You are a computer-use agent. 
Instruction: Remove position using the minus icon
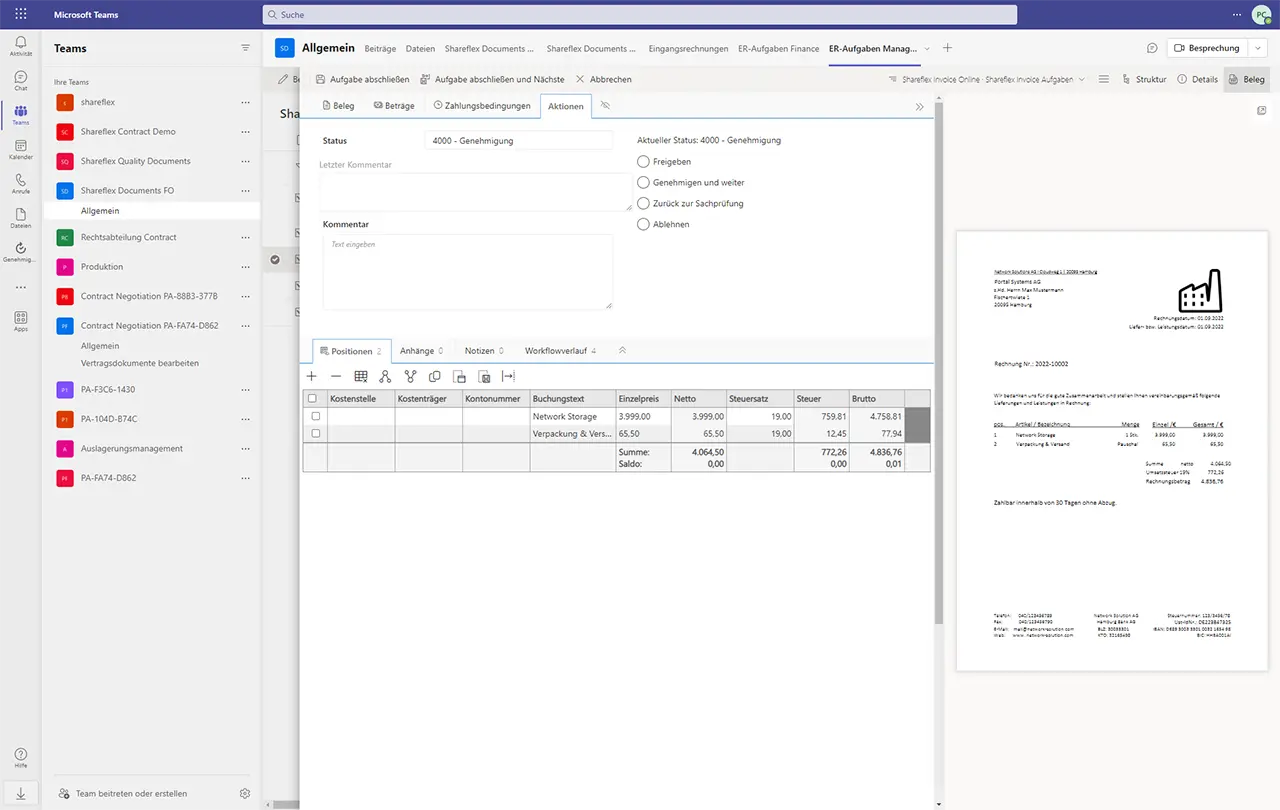[336, 377]
